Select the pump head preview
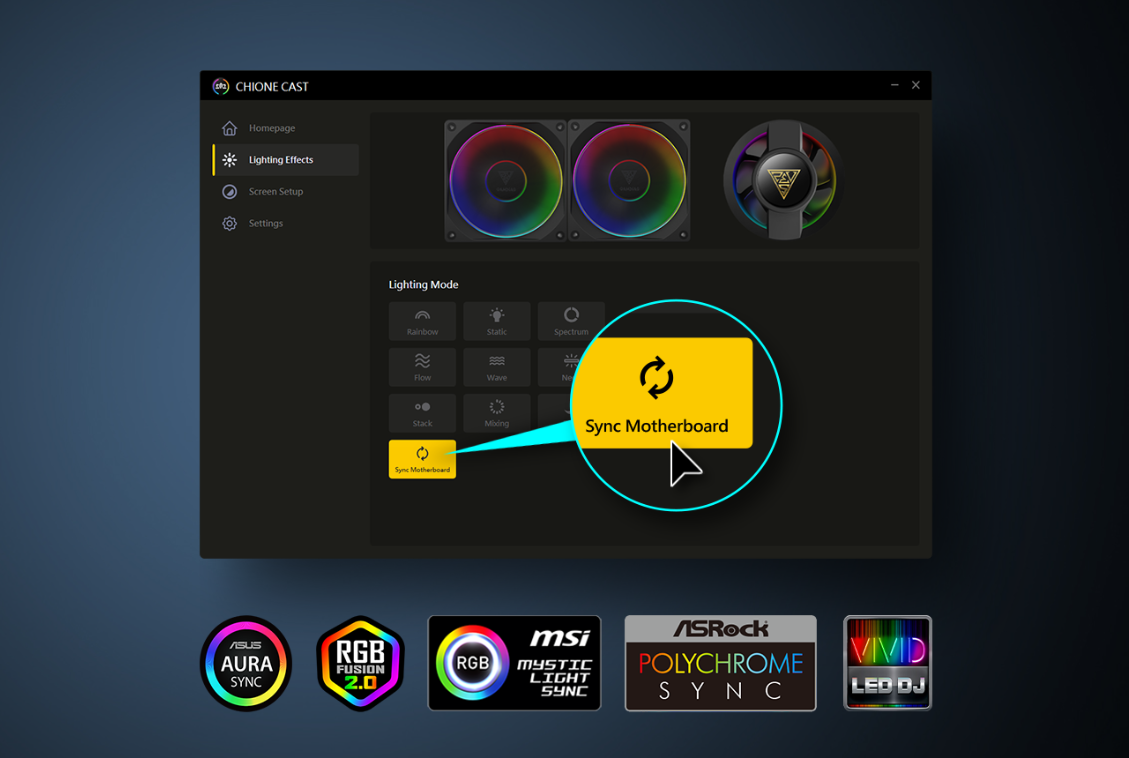Image resolution: width=1129 pixels, height=758 pixels. click(783, 180)
